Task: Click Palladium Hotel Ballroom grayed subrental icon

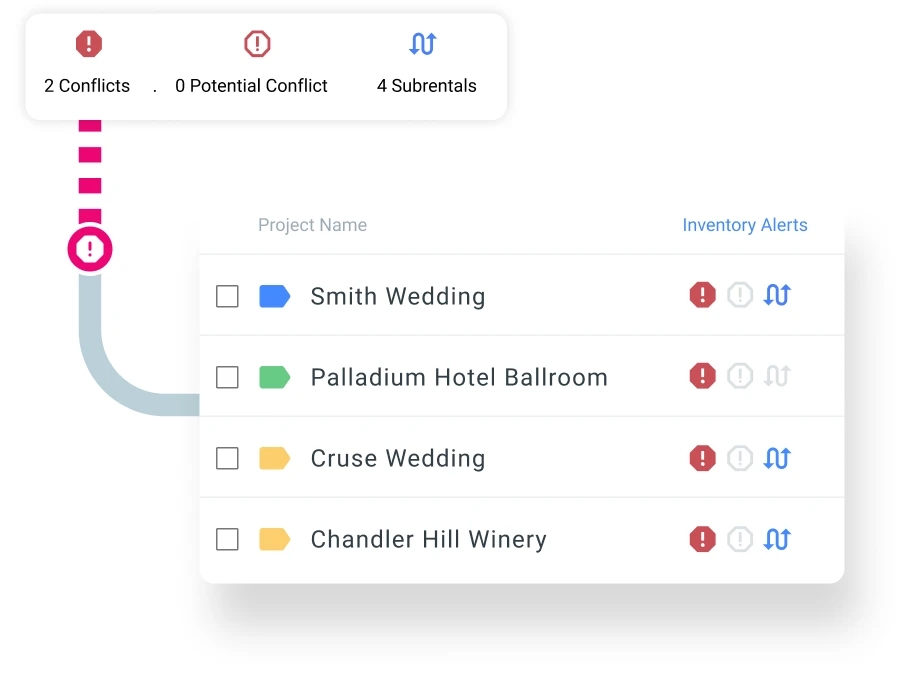Action: click(x=777, y=376)
